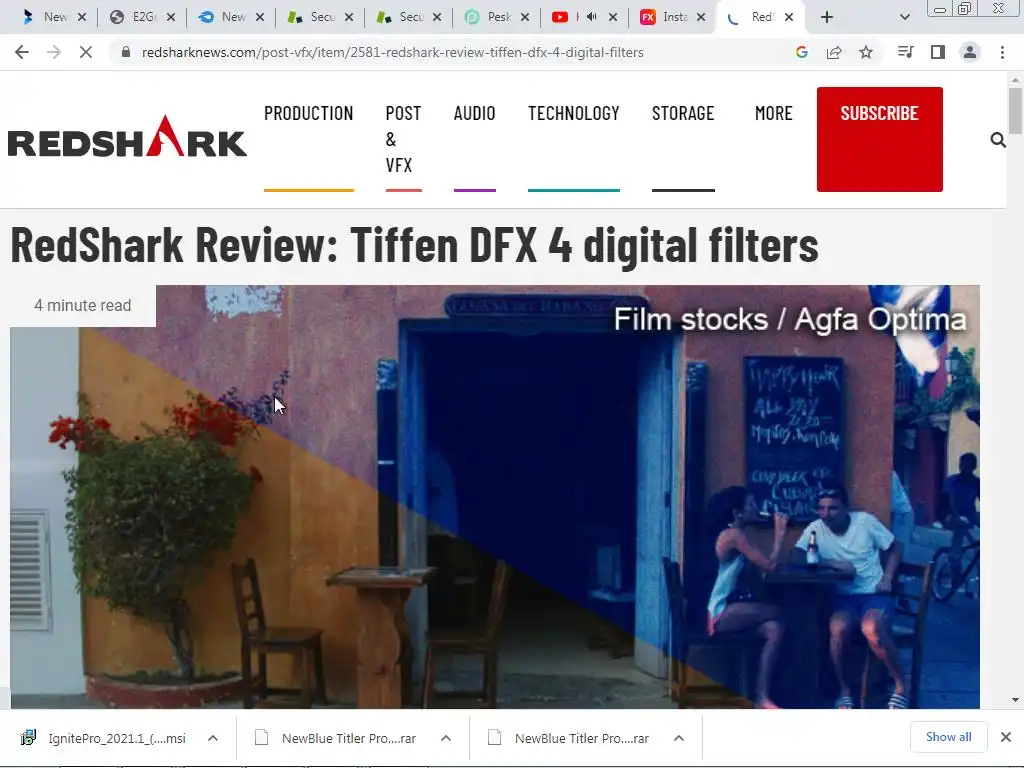Expand the MORE menu

pos(774,113)
